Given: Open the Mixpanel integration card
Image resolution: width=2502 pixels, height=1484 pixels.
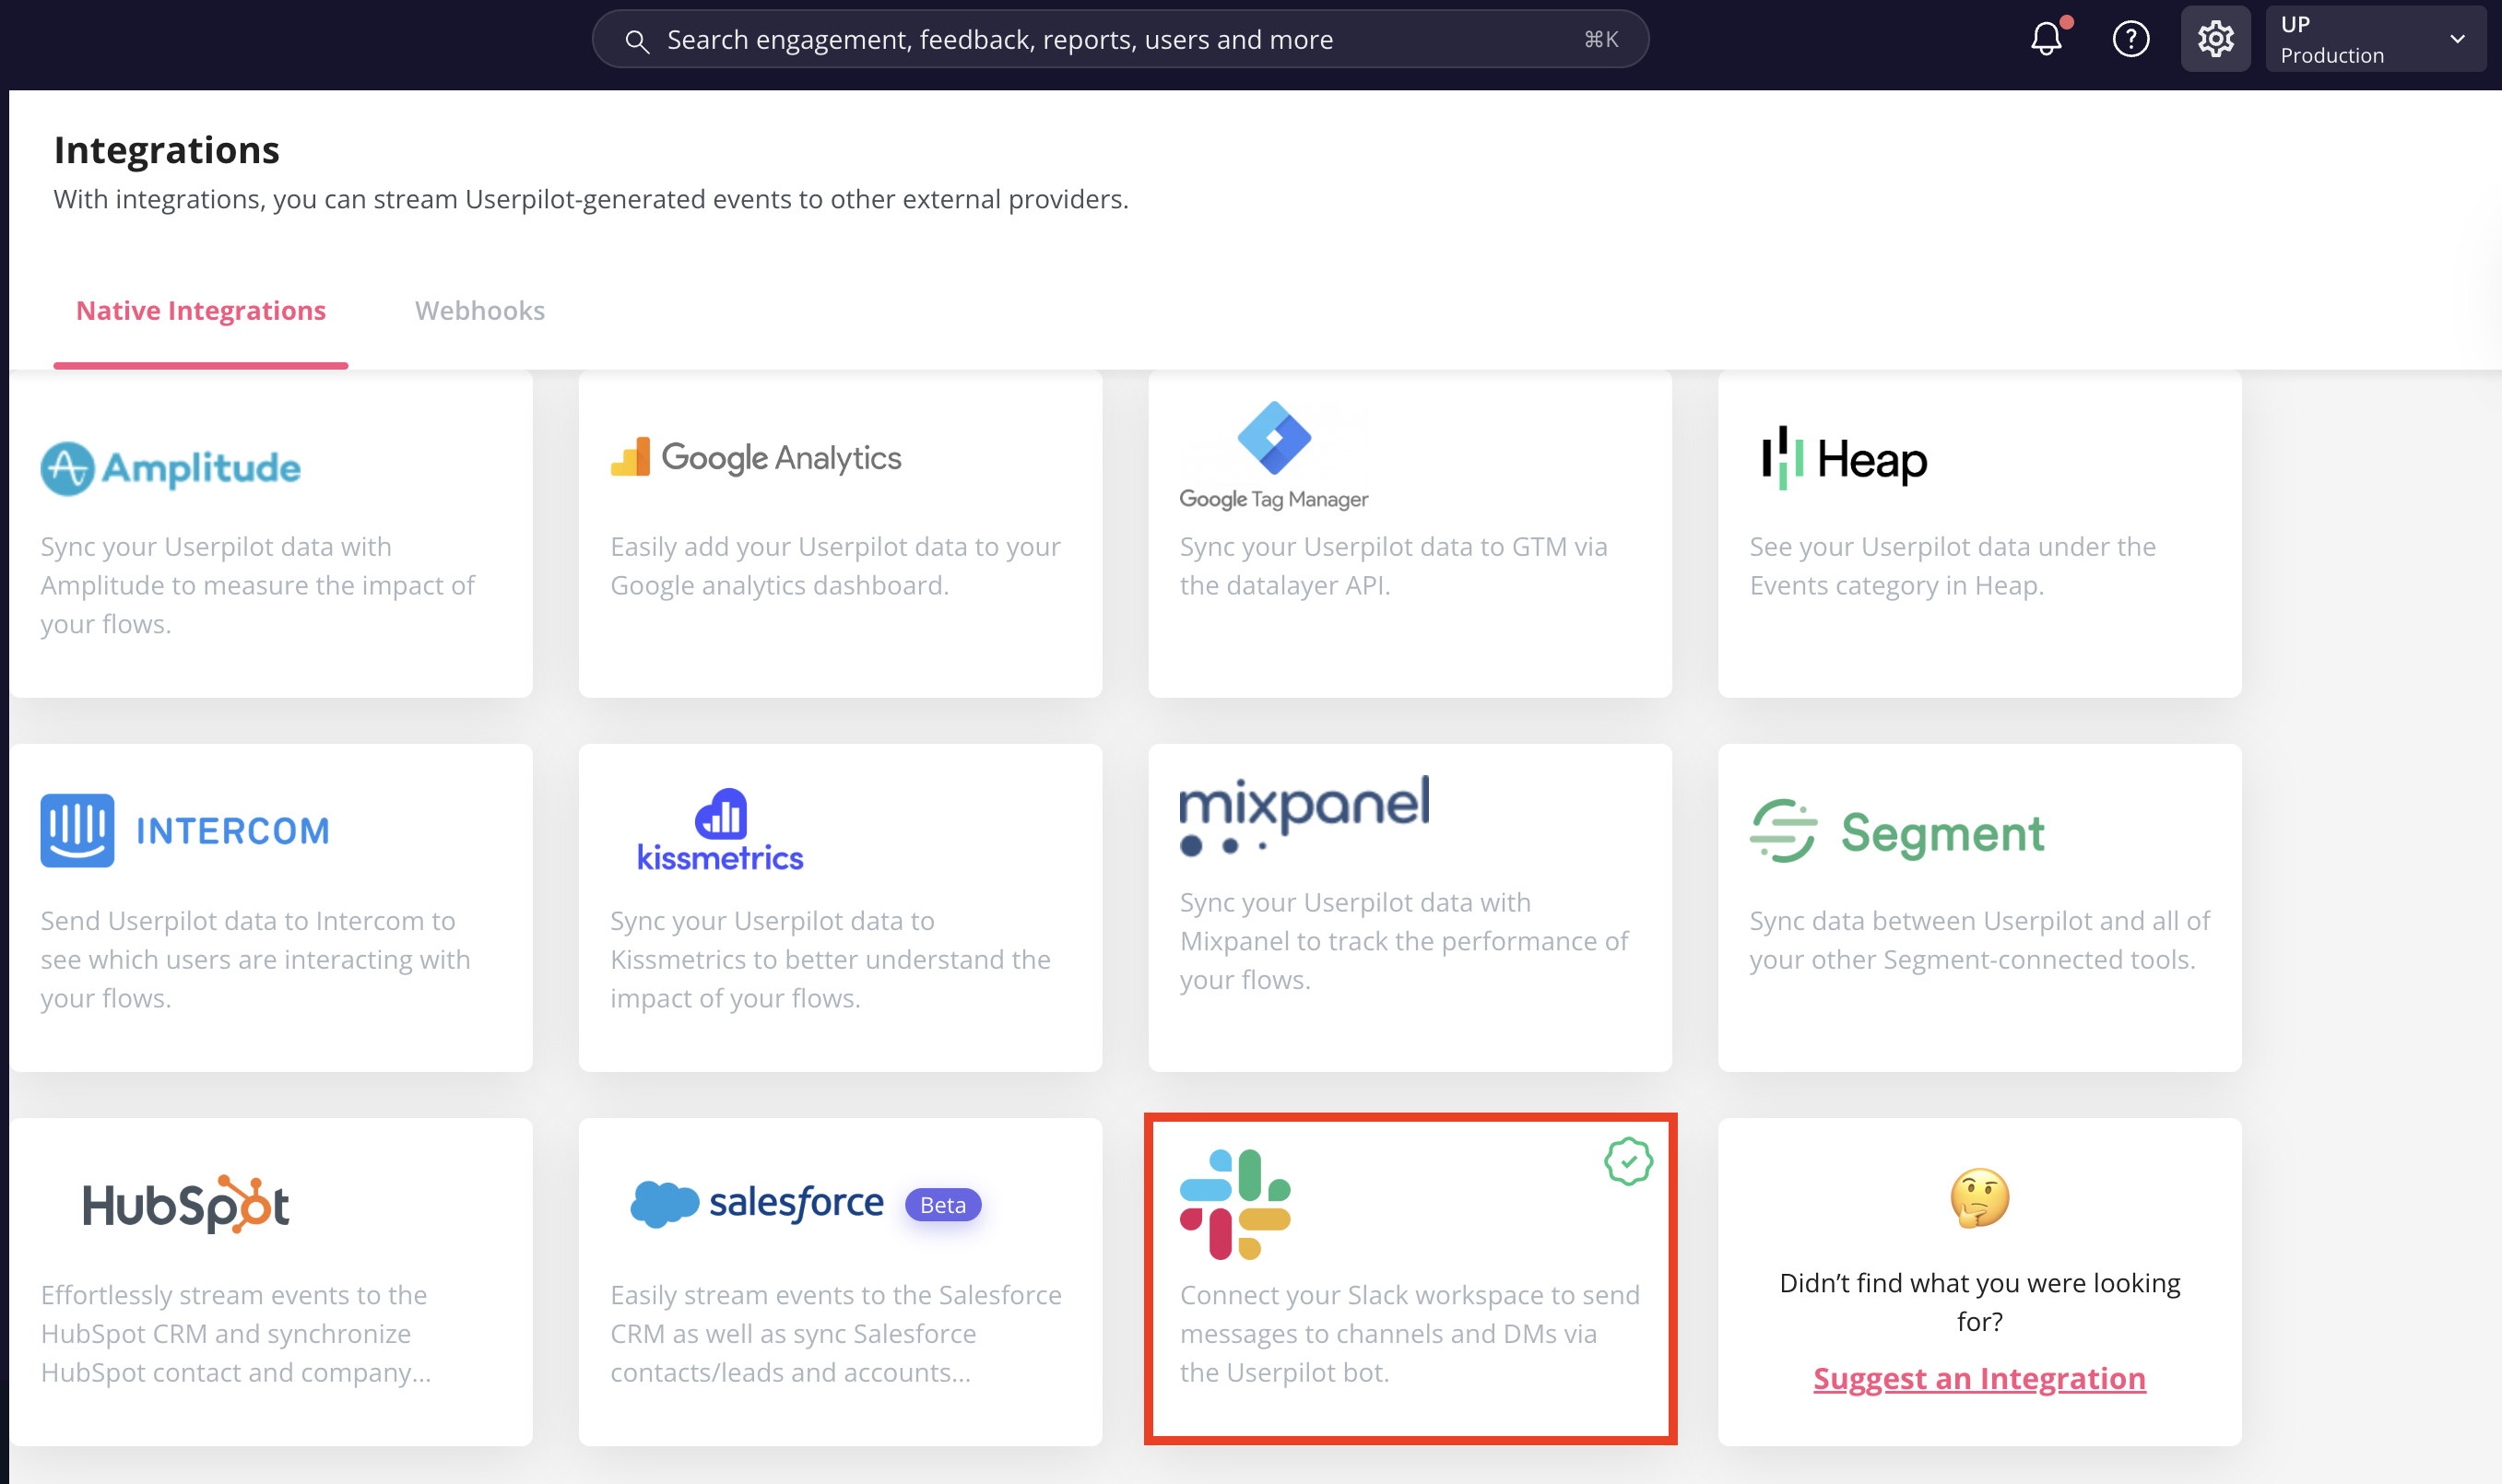Looking at the screenshot, I should coord(1409,907).
